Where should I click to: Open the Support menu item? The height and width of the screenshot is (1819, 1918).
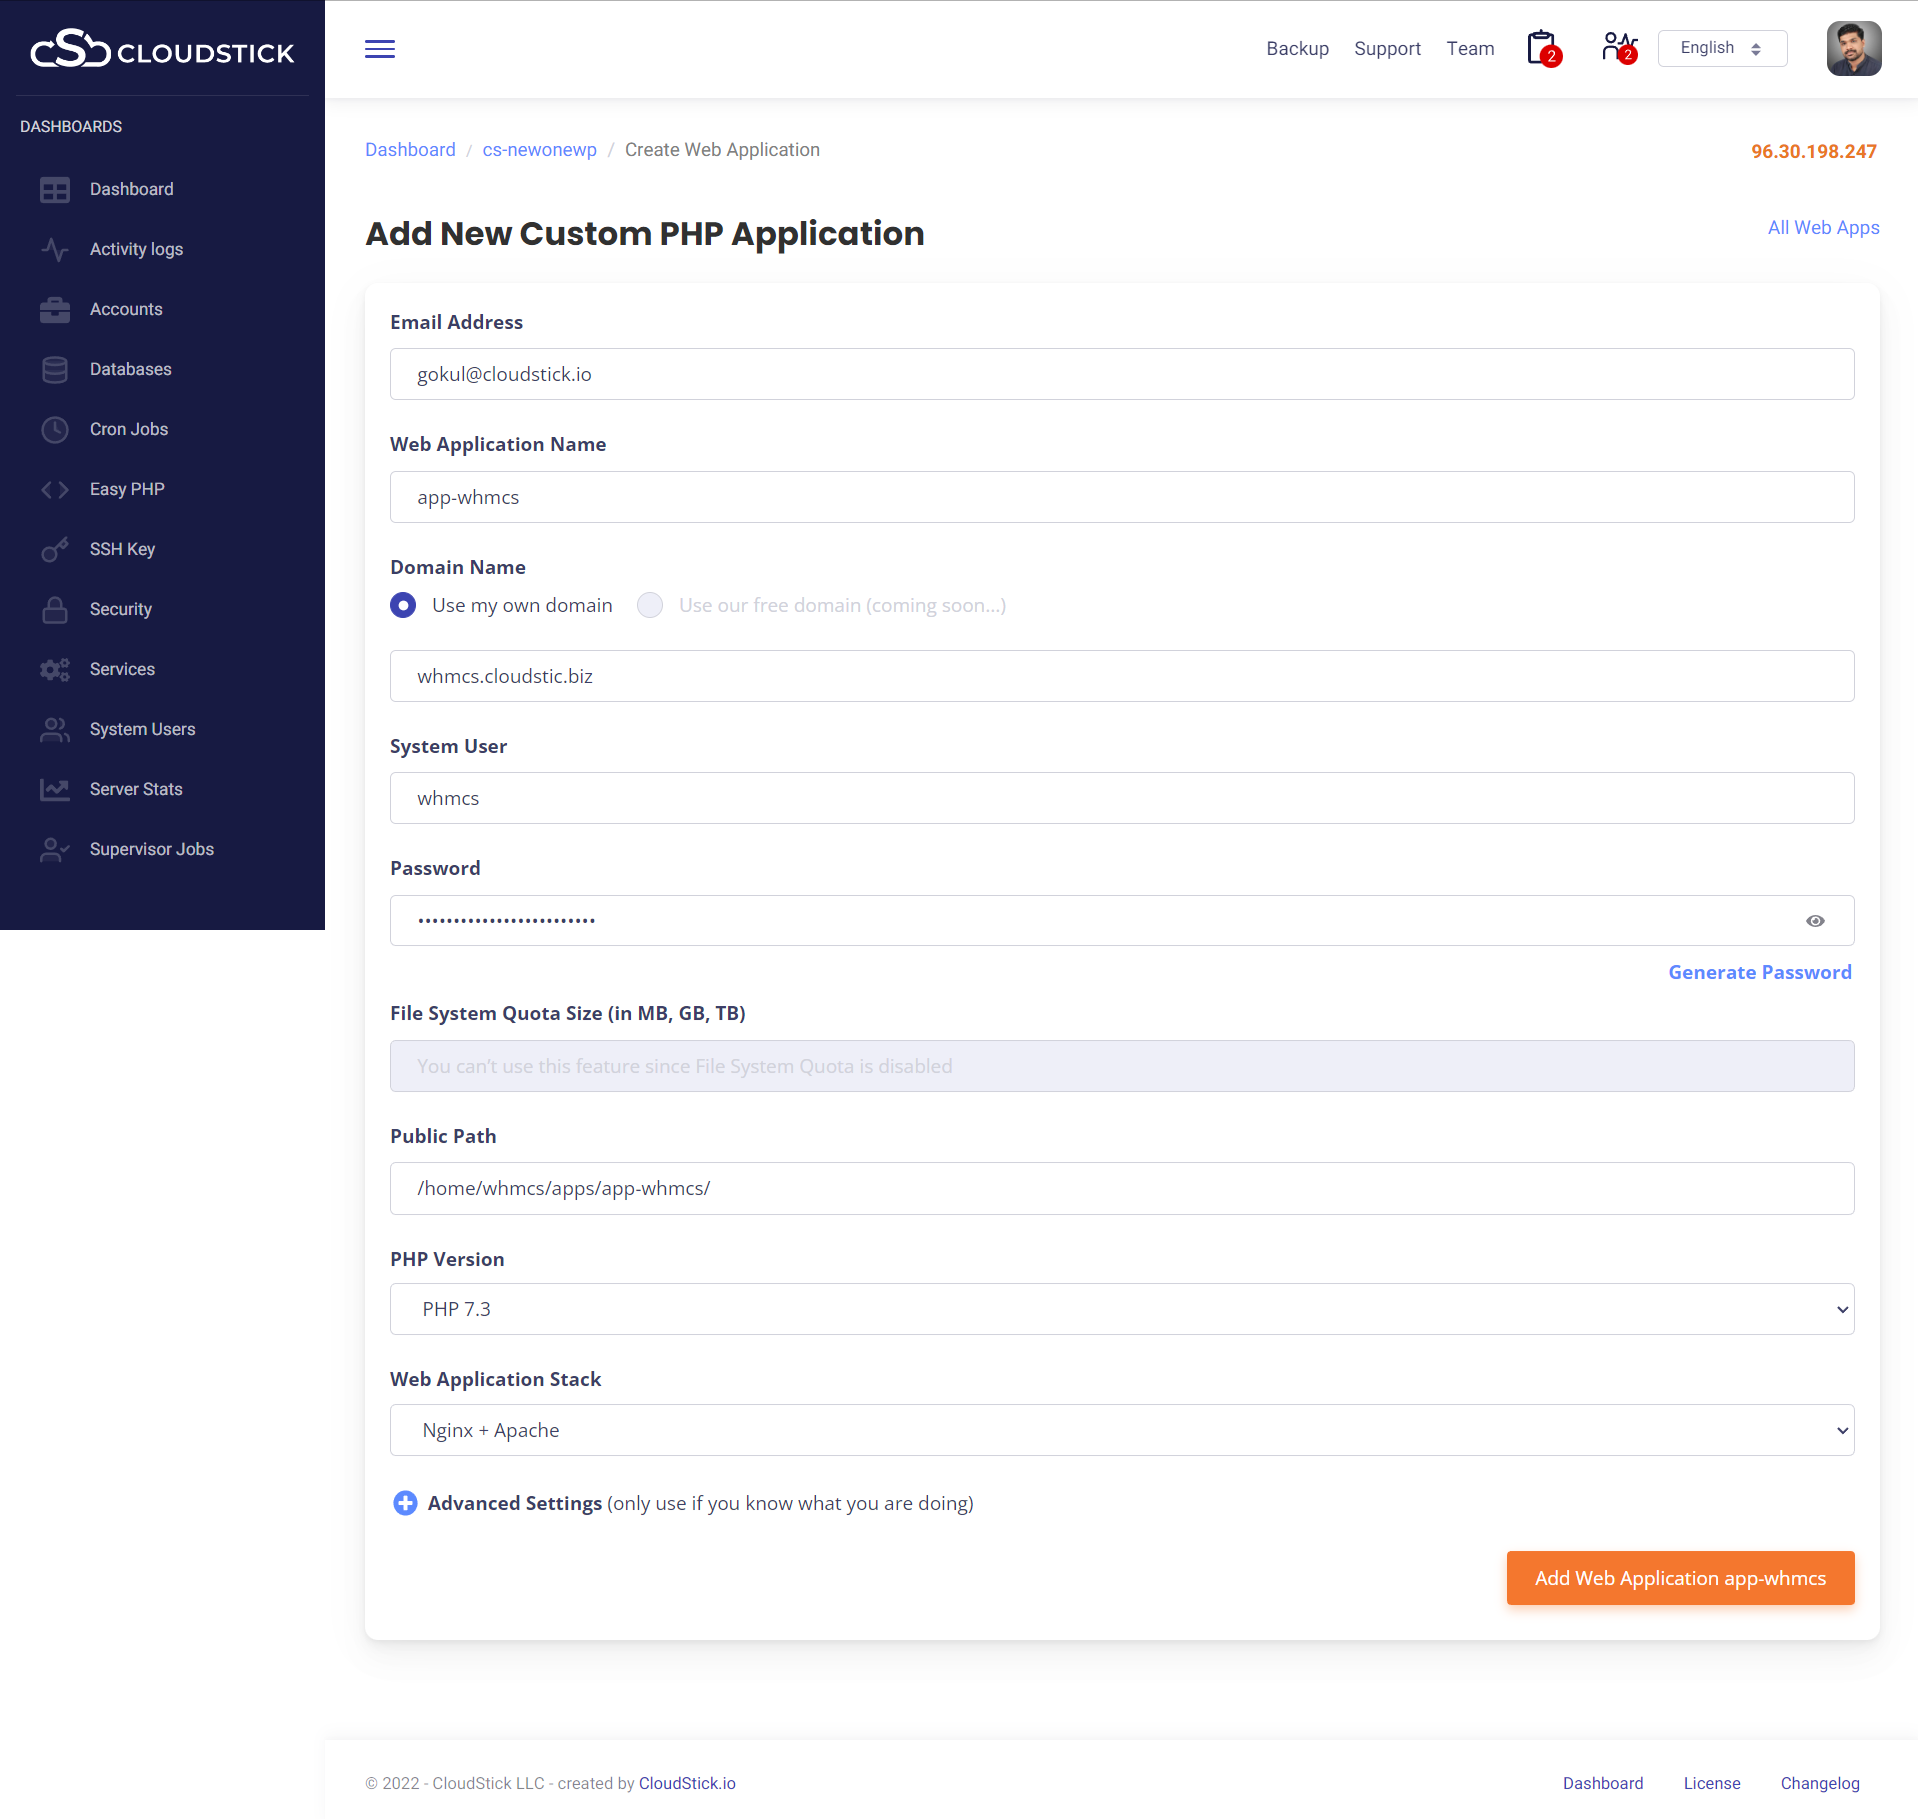(1387, 48)
